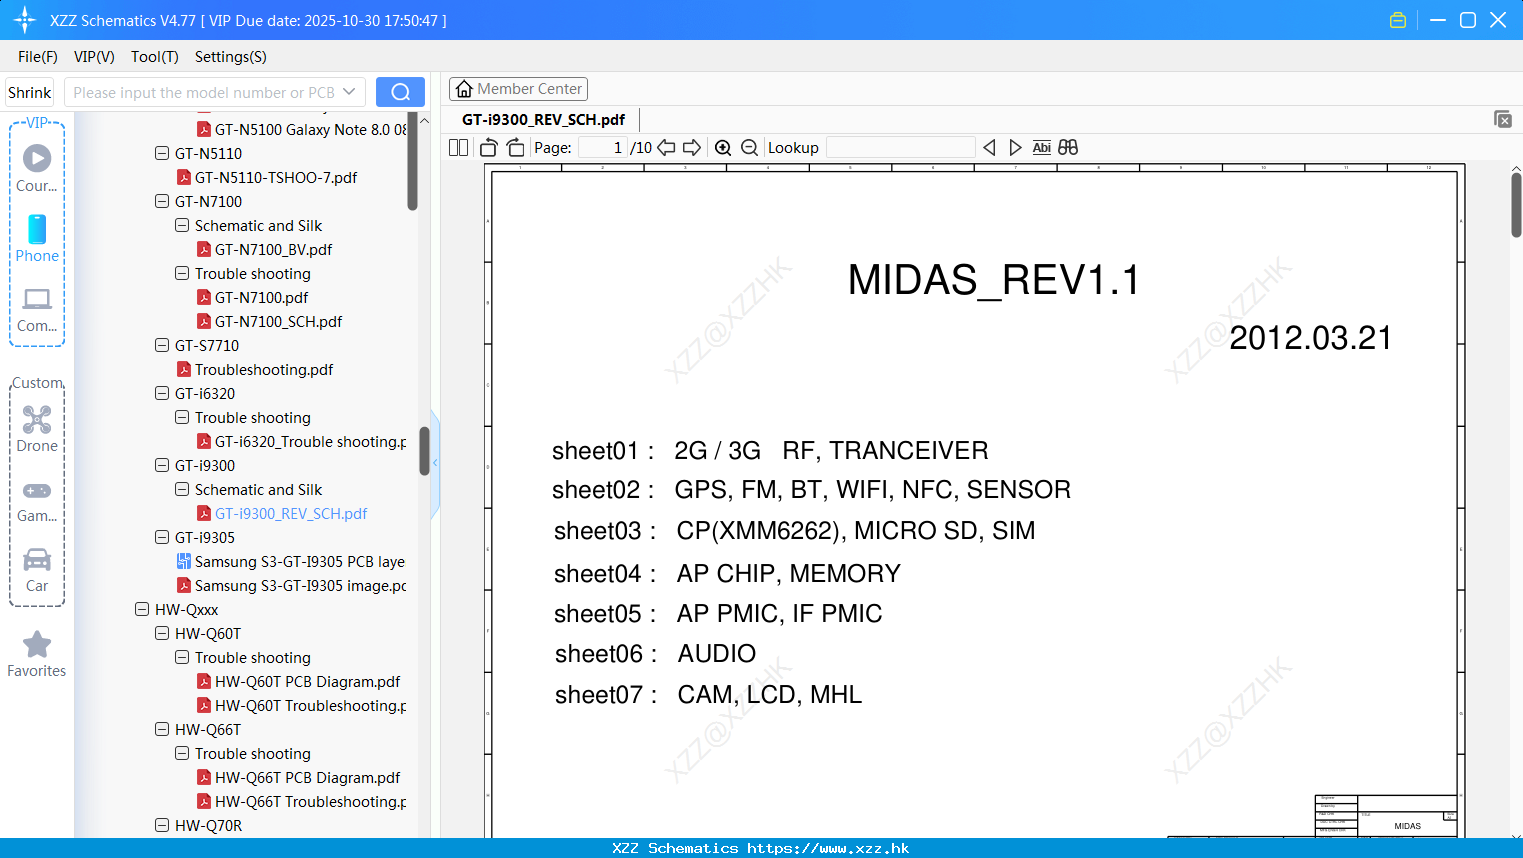Screen dimensions: 1523x858
Task: Select the GT-i9300_REV_SCH.pdf tab
Action: point(543,119)
